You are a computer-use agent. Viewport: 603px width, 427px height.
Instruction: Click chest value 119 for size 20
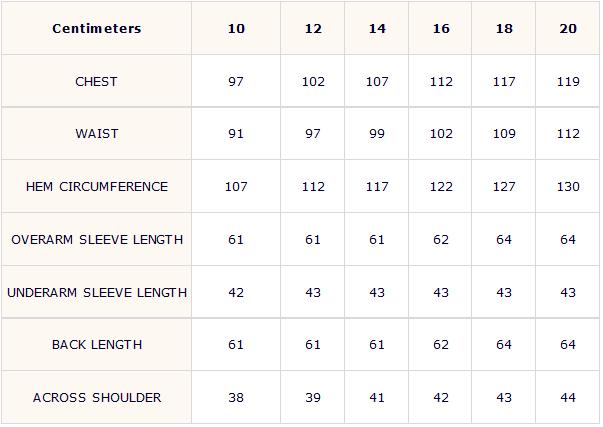pyautogui.click(x=568, y=82)
